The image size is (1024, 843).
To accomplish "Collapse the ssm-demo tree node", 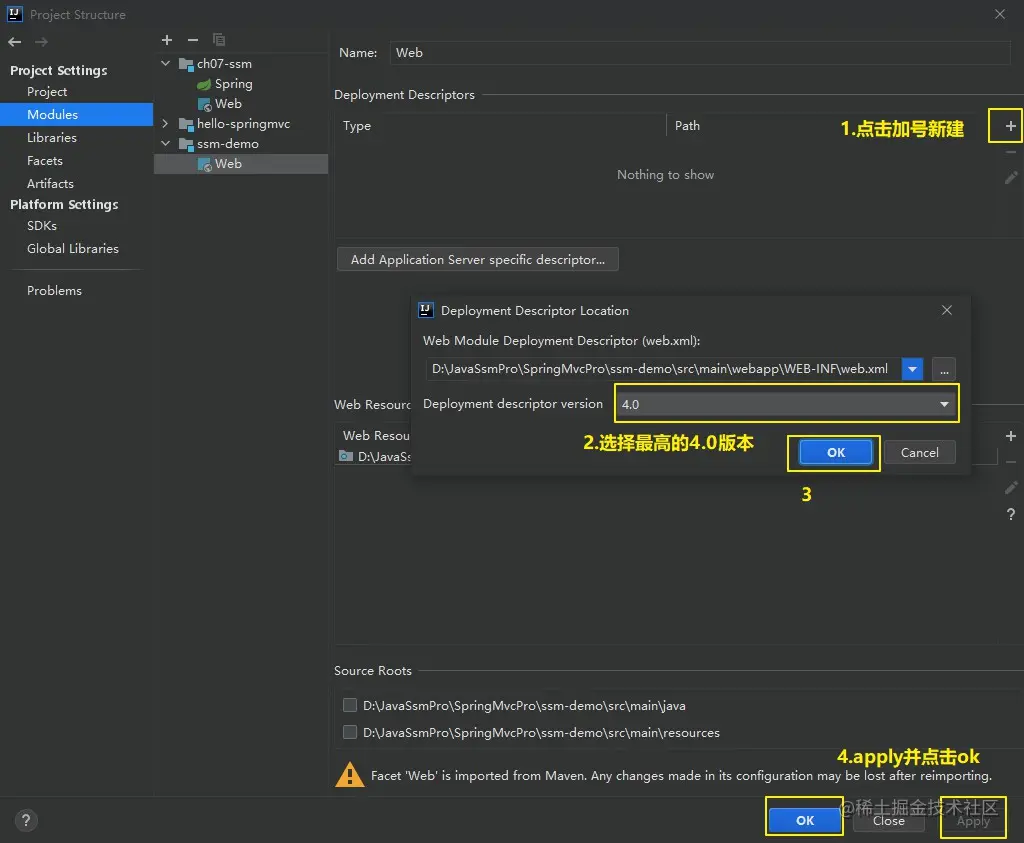I will point(165,143).
